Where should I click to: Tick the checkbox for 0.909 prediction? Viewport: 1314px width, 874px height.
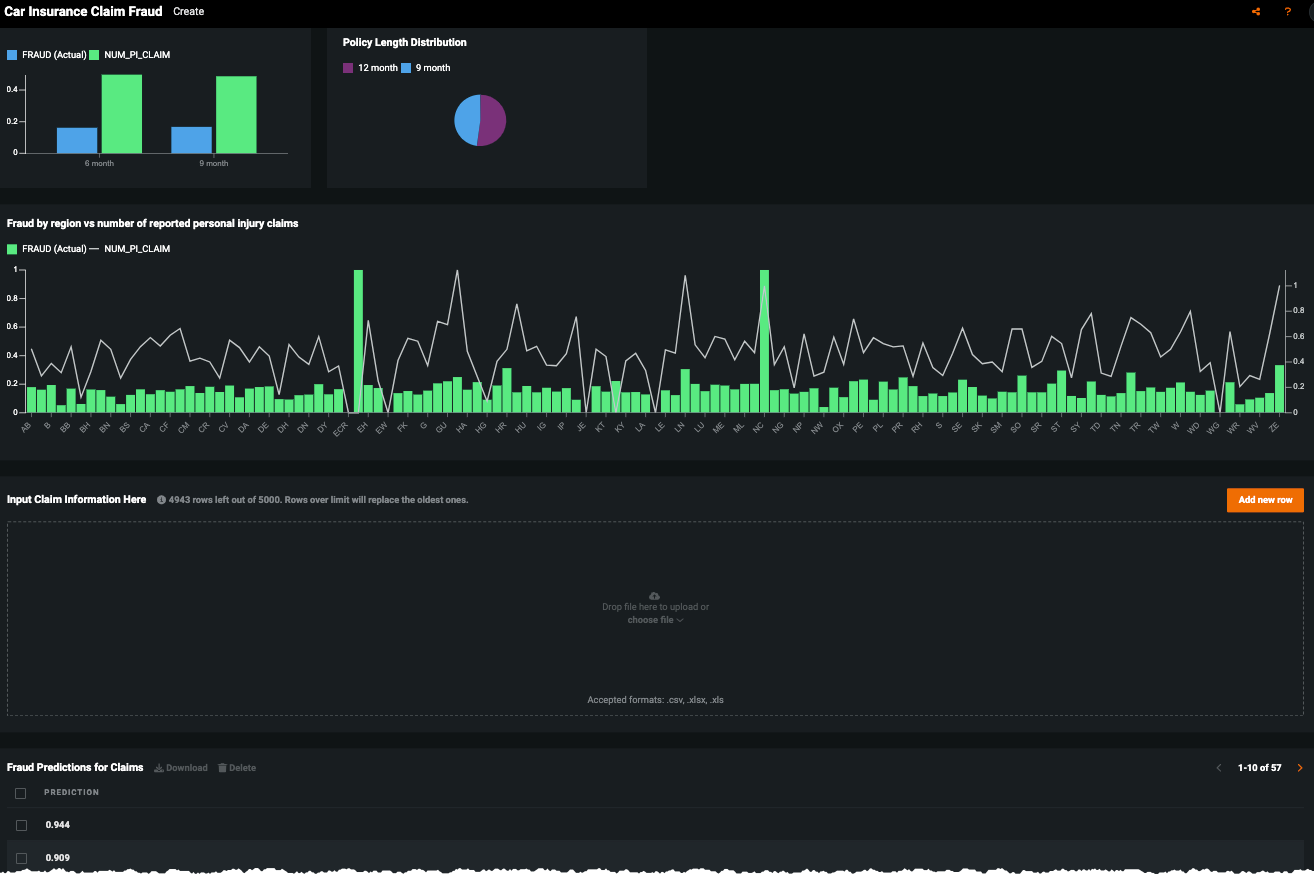[21, 858]
